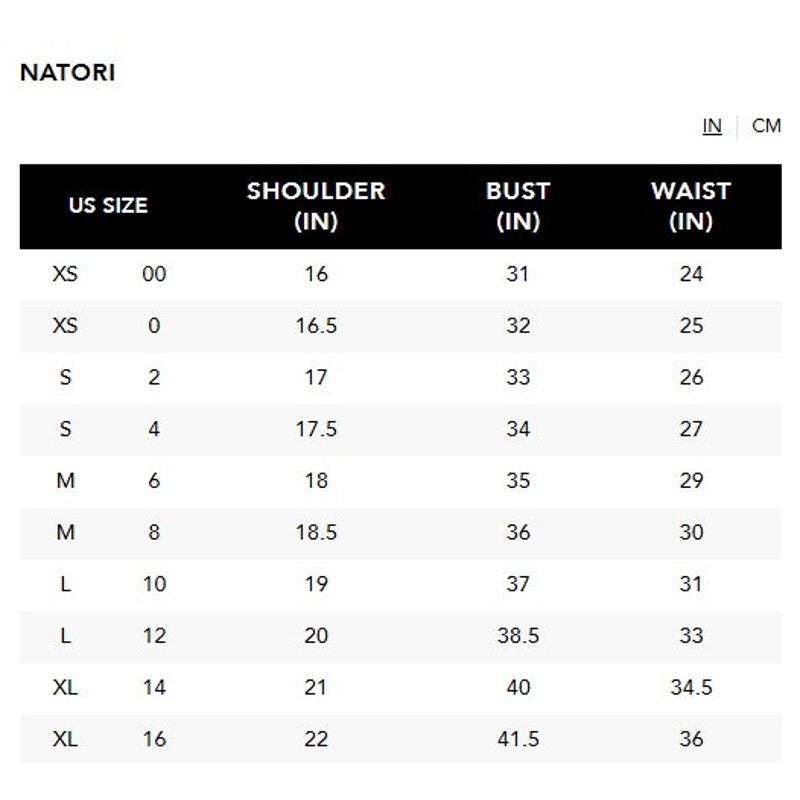Click the SHOULDER (IN) column header
The image size is (800, 800).
pos(316,206)
